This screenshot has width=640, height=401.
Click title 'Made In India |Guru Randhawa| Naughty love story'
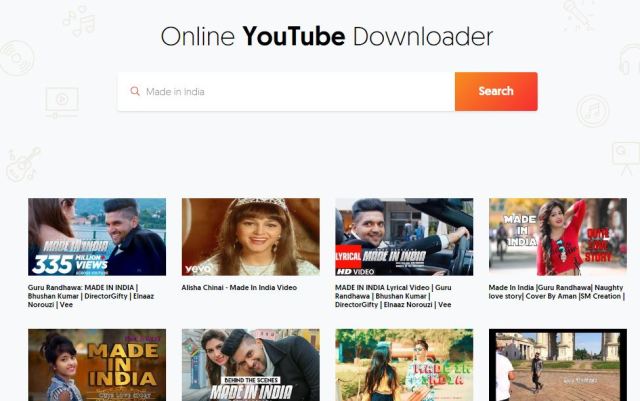pyautogui.click(x=557, y=292)
